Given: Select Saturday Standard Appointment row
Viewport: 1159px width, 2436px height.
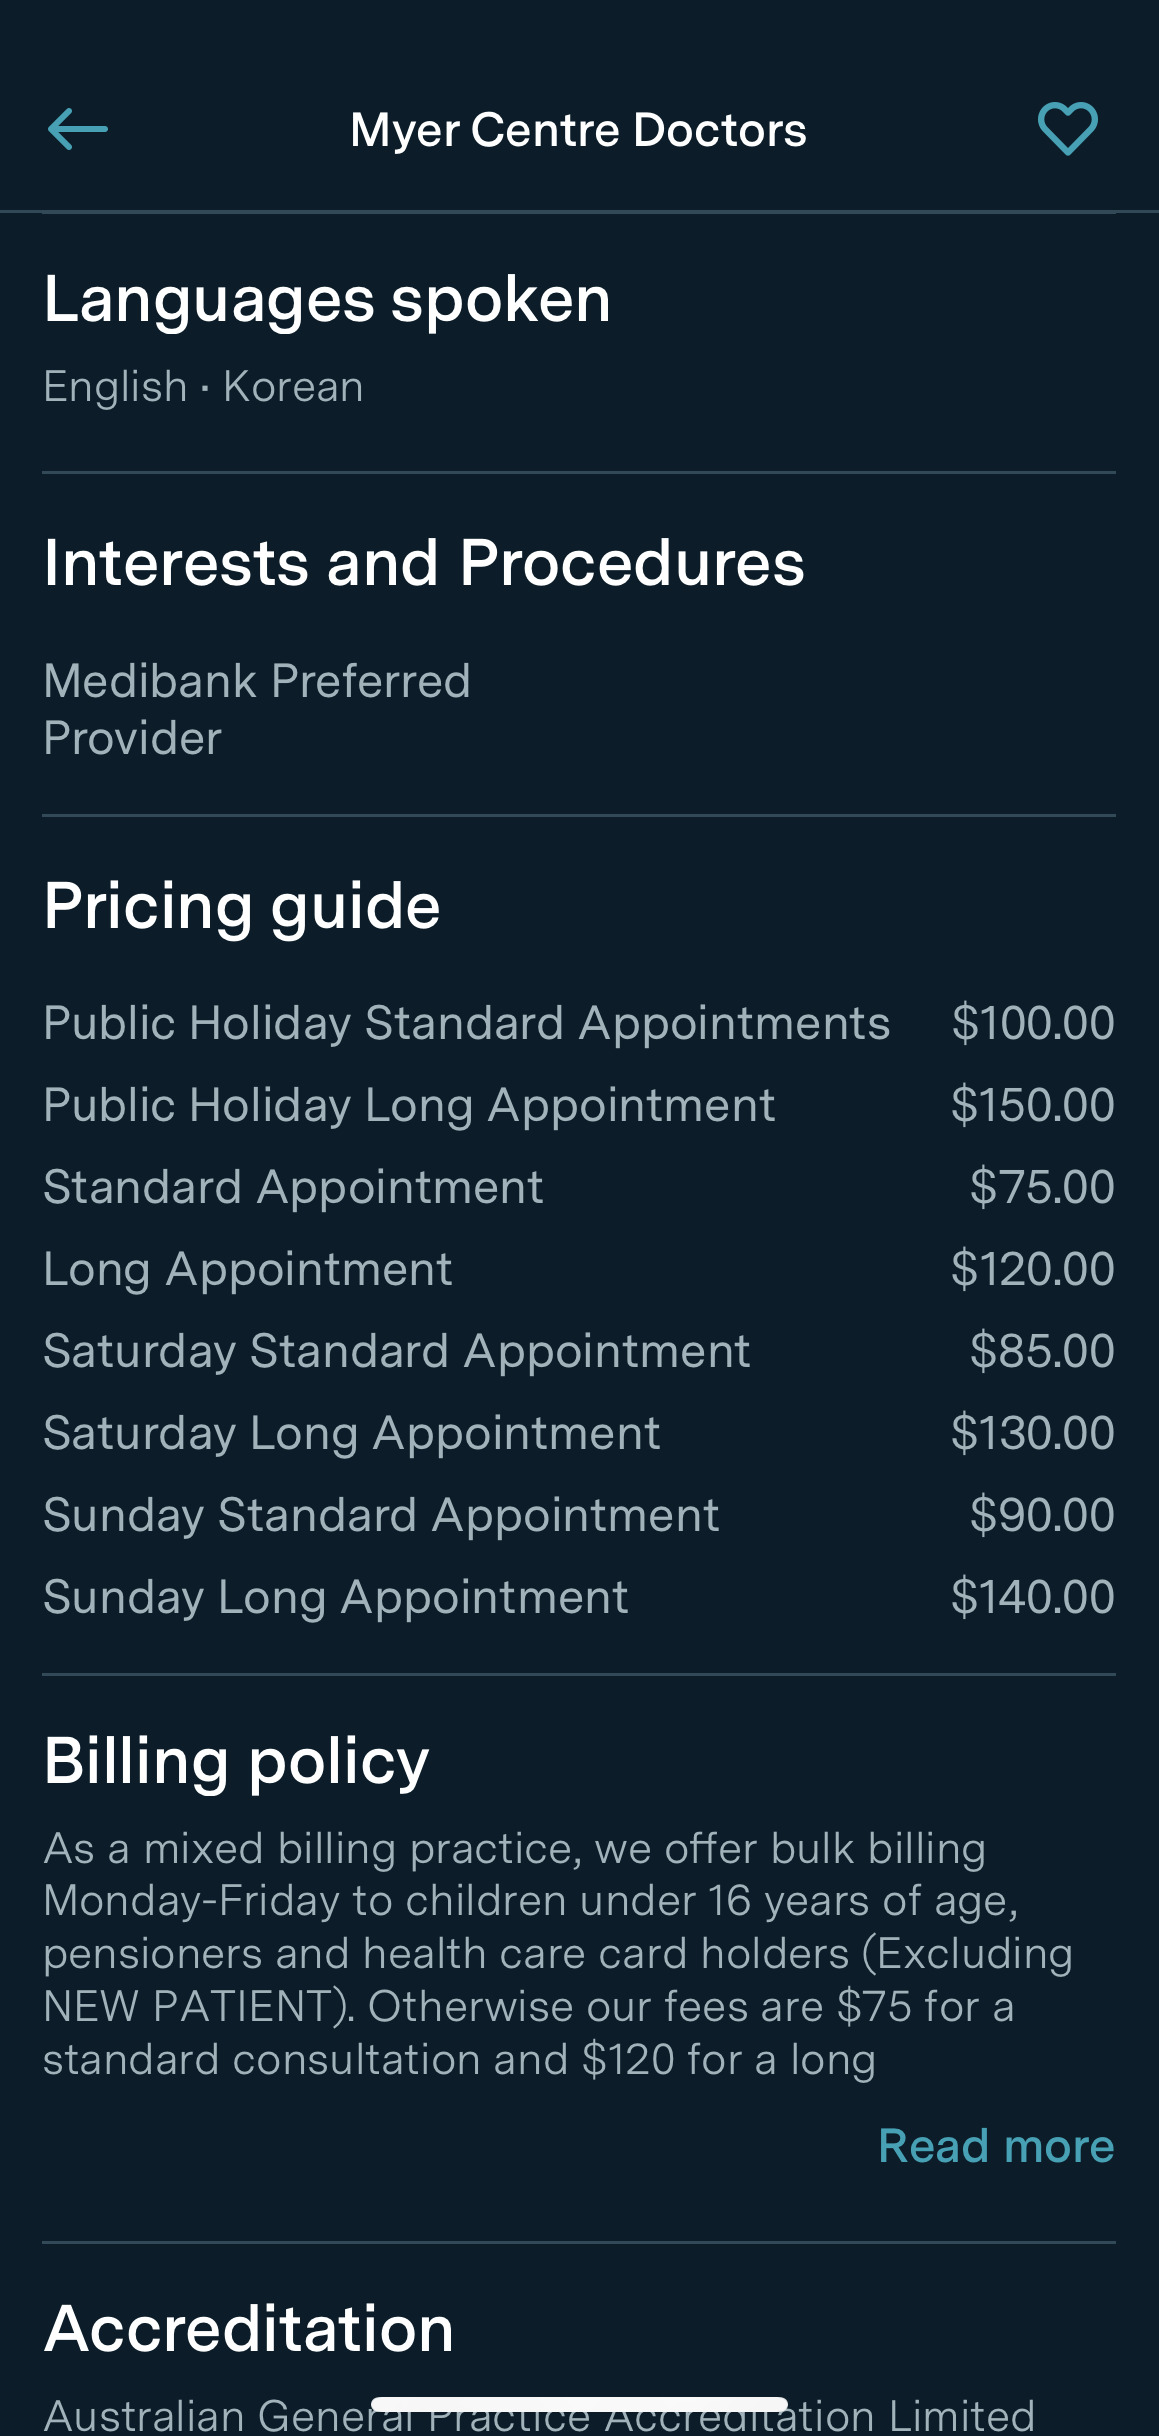Looking at the screenshot, I should [397, 1351].
